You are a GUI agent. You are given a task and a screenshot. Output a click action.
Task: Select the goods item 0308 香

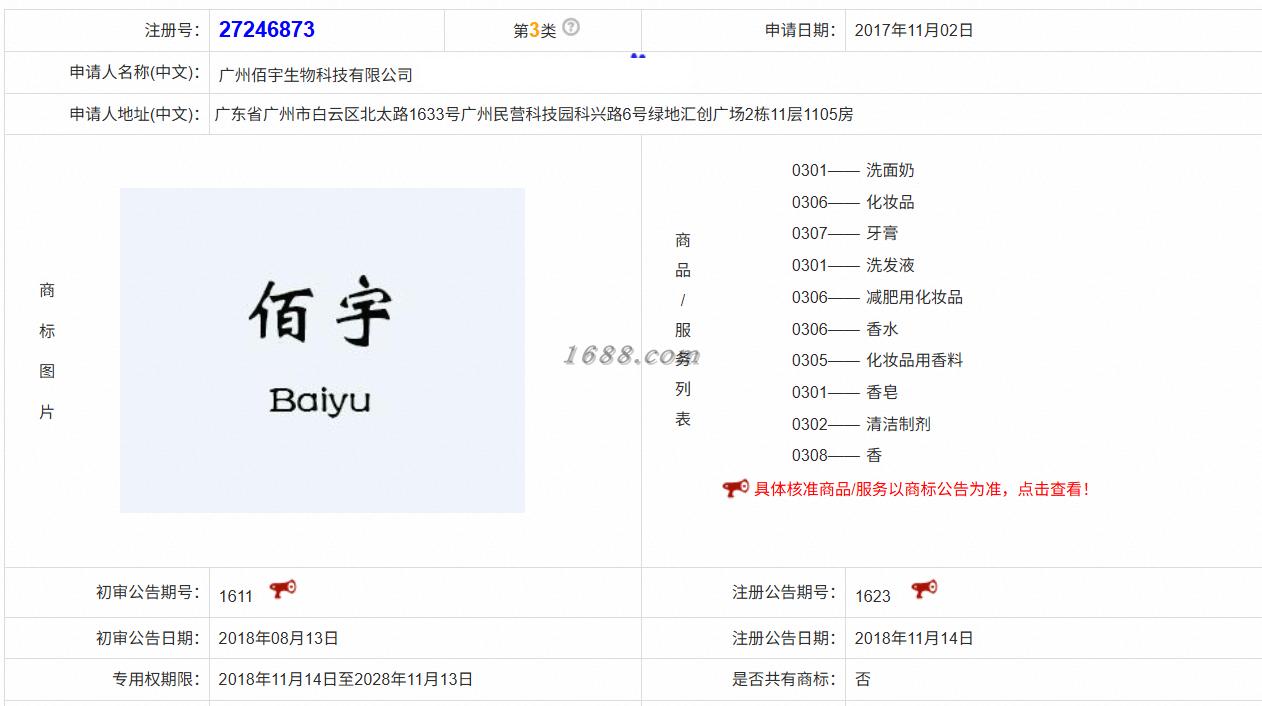pyautogui.click(x=837, y=455)
